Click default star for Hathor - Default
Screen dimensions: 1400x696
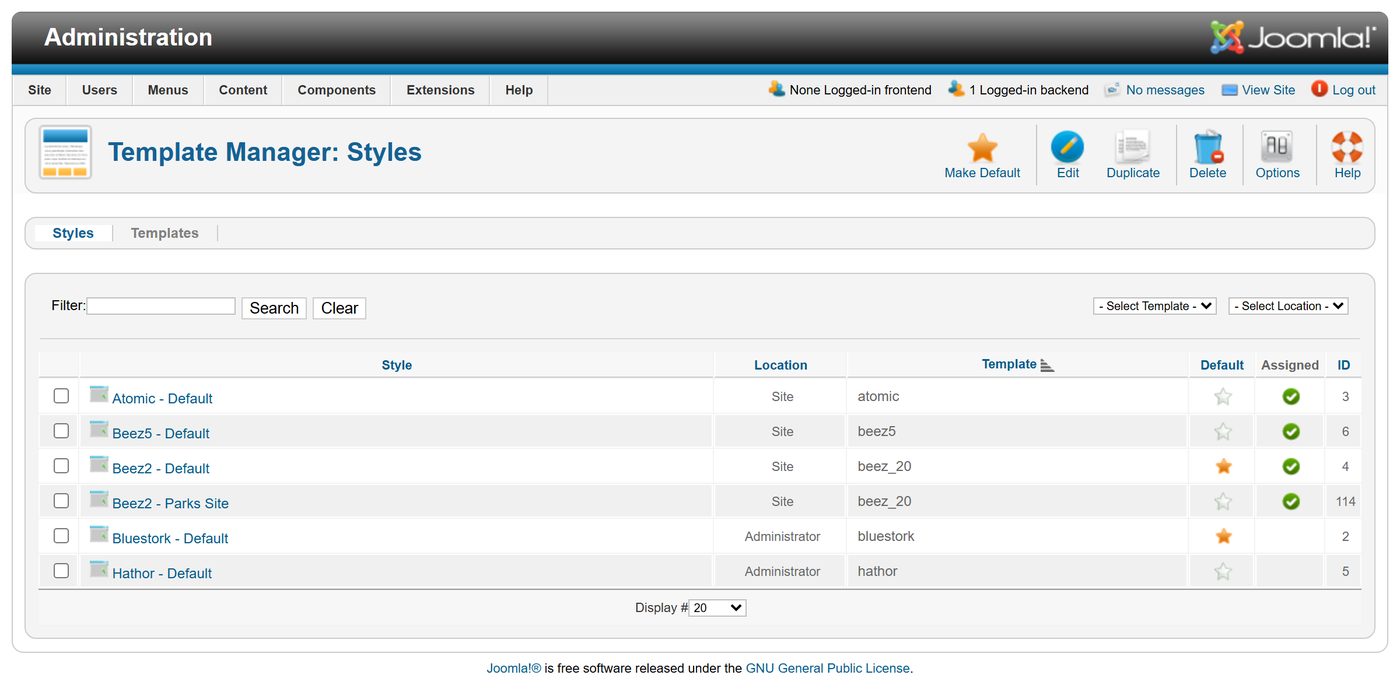point(1222,572)
